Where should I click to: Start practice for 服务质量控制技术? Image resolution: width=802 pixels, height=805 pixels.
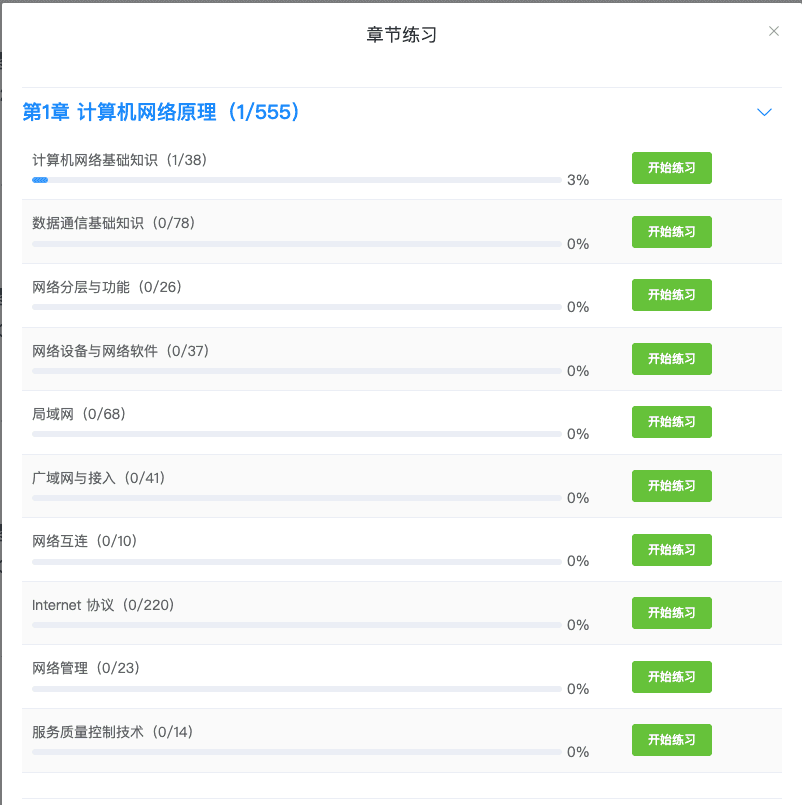(672, 740)
